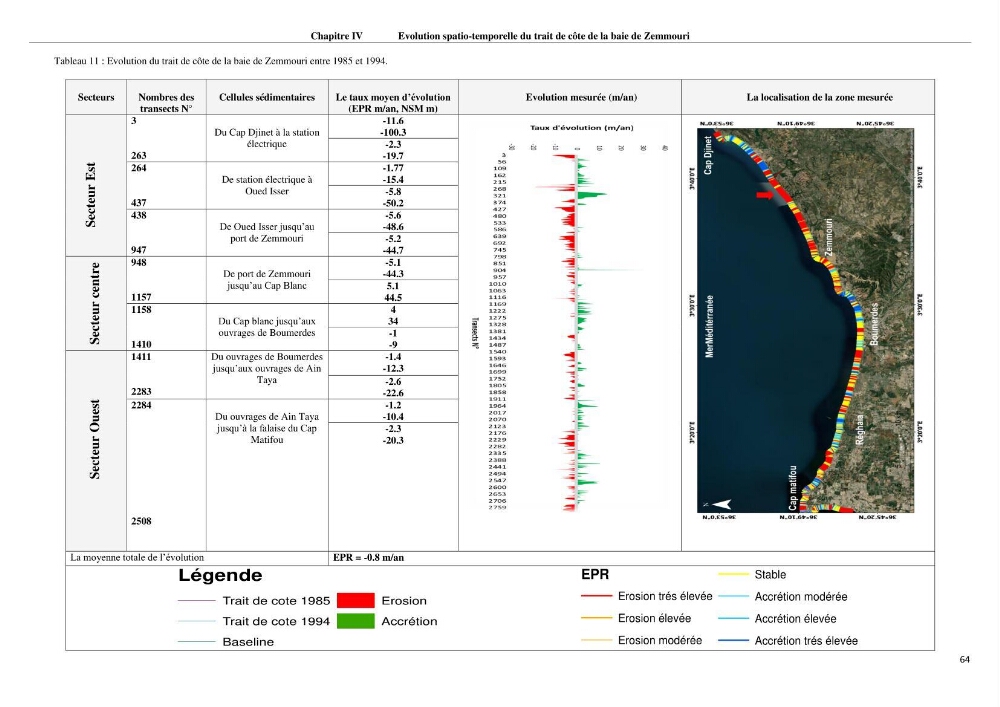The width and height of the screenshot is (1000, 707).
Task: Click transect number '1410'
Action: click(141, 344)
